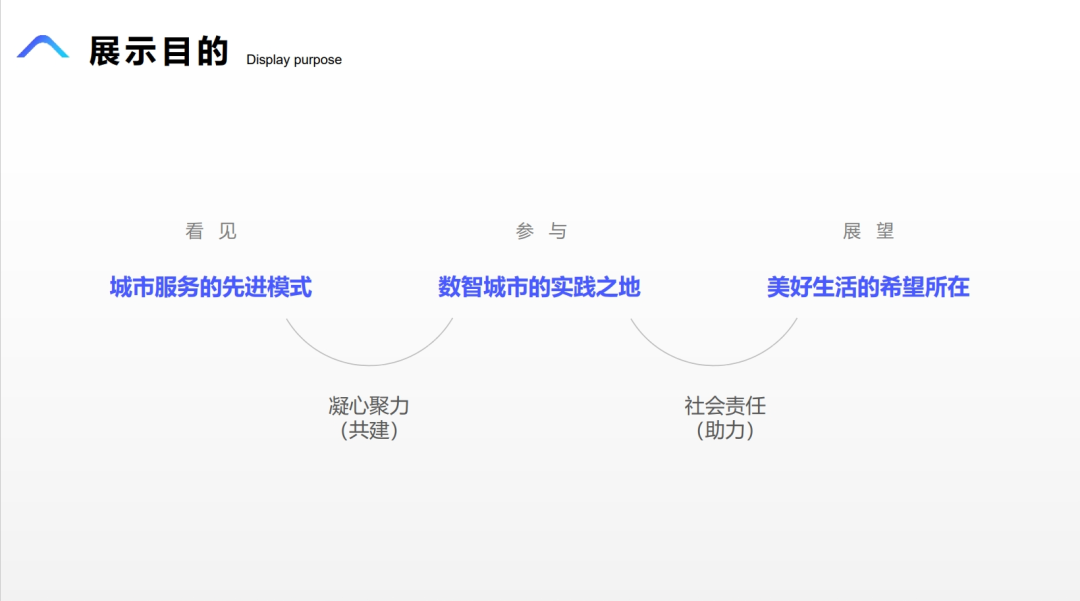Click the (助力) label below 社会责任
This screenshot has height=601, width=1080.
tap(726, 430)
